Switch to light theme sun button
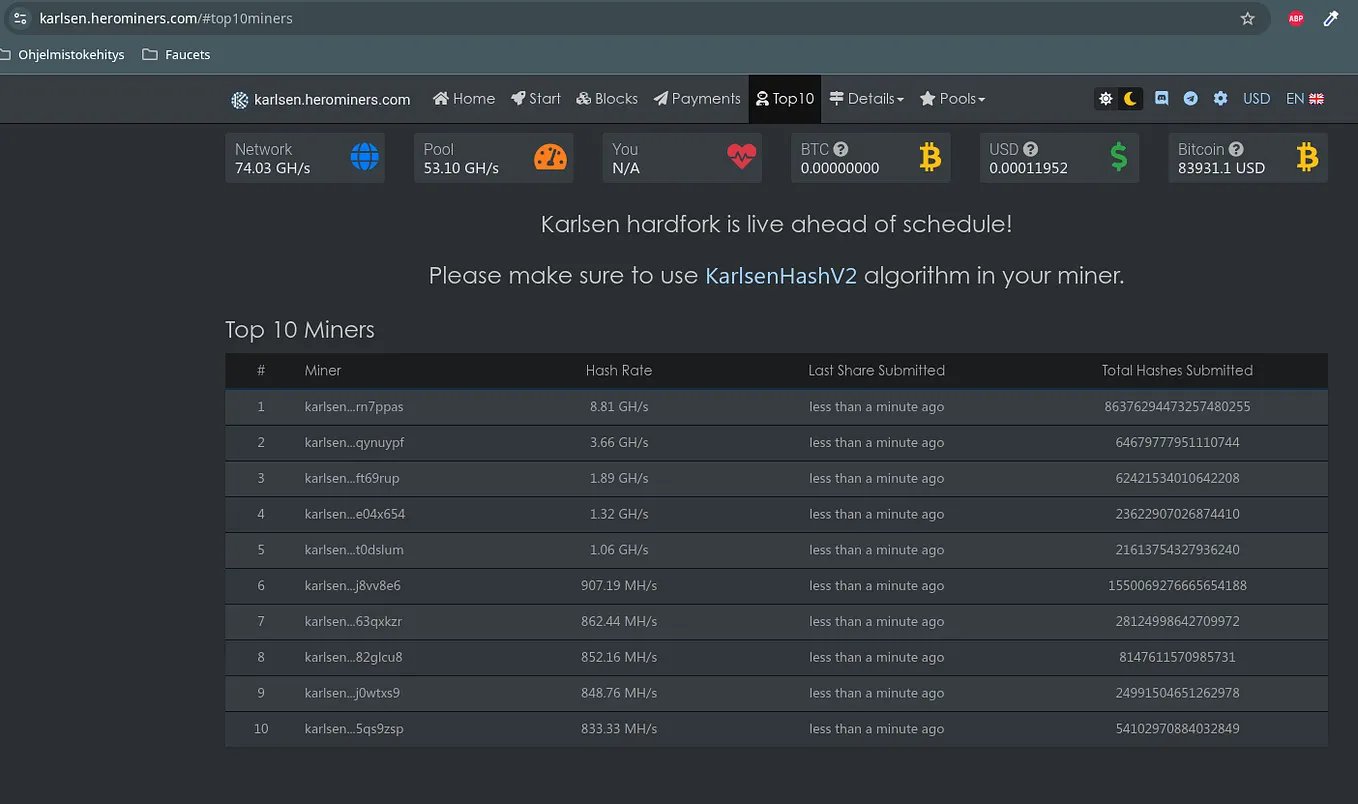This screenshot has width=1358, height=804. [x=1105, y=99]
